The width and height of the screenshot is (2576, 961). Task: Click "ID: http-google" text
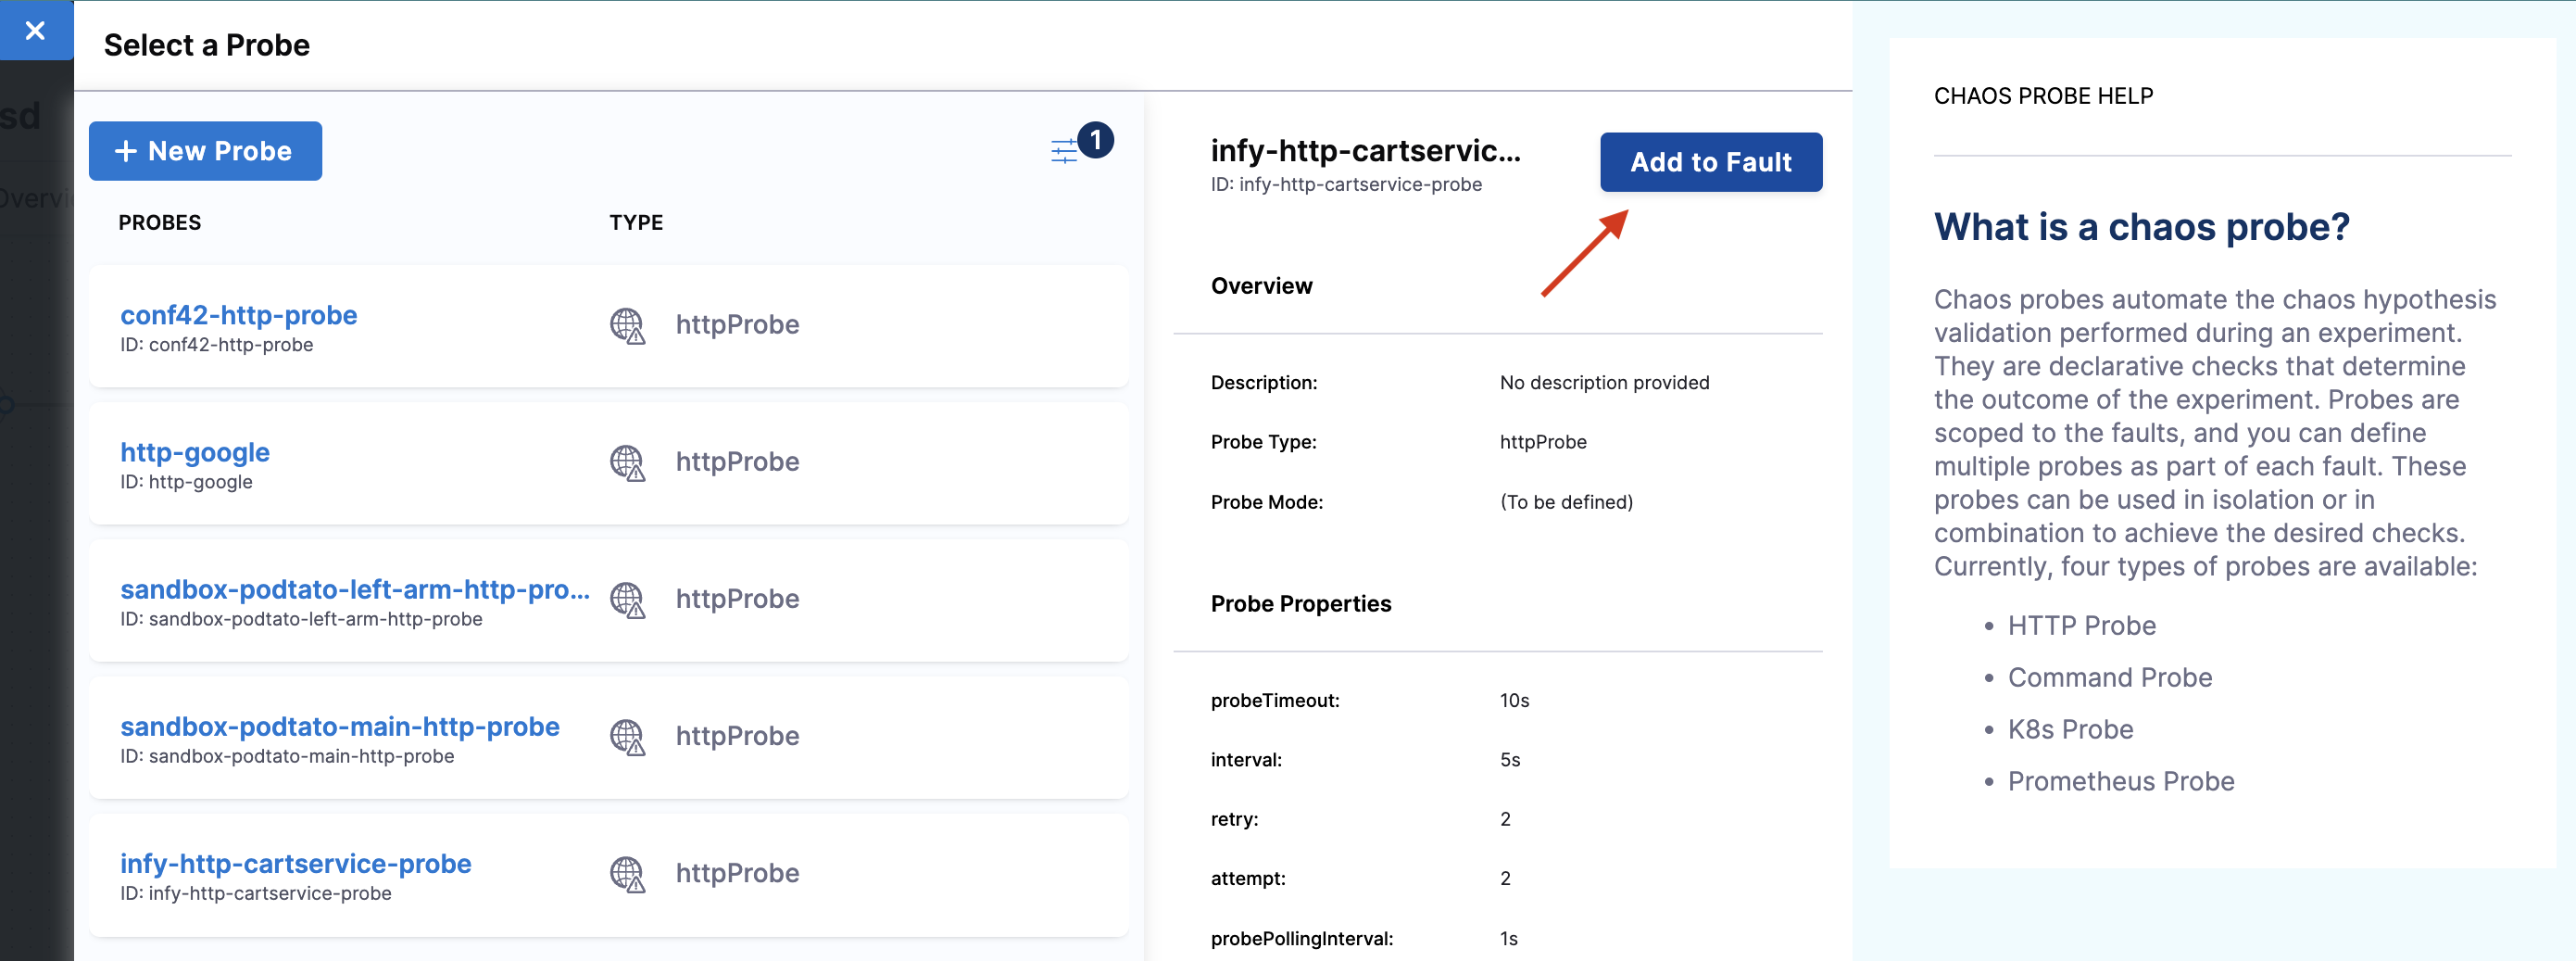[x=186, y=482]
